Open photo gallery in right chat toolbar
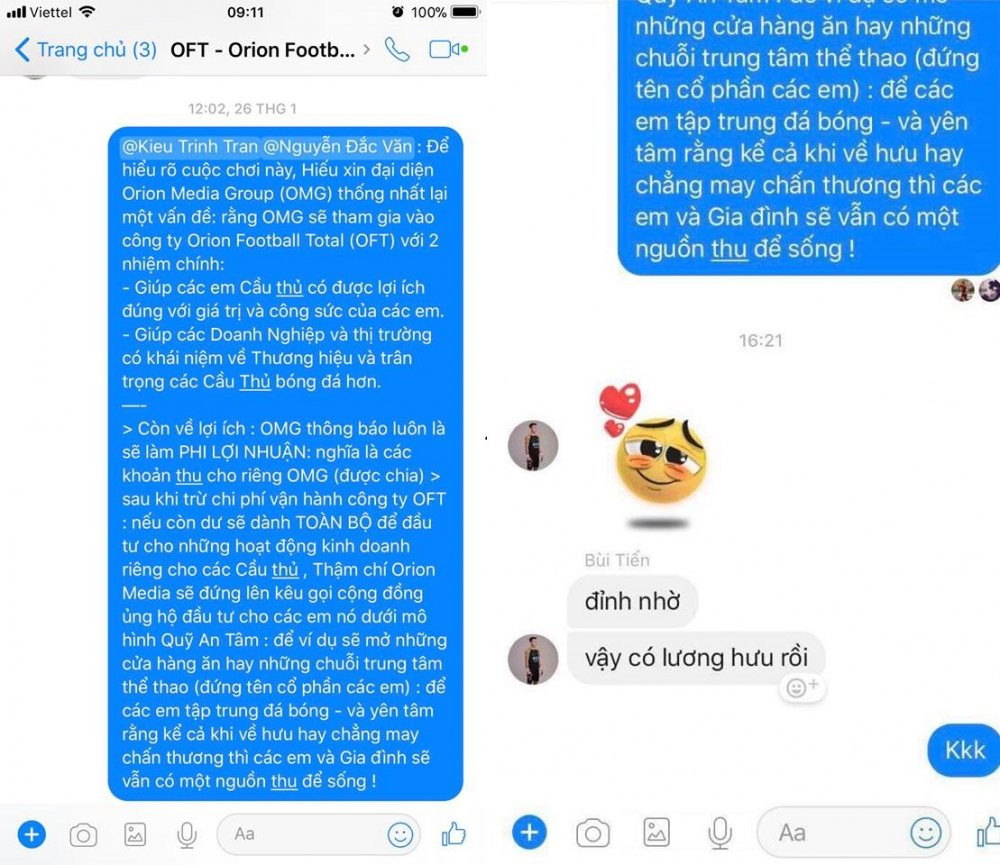 (656, 832)
